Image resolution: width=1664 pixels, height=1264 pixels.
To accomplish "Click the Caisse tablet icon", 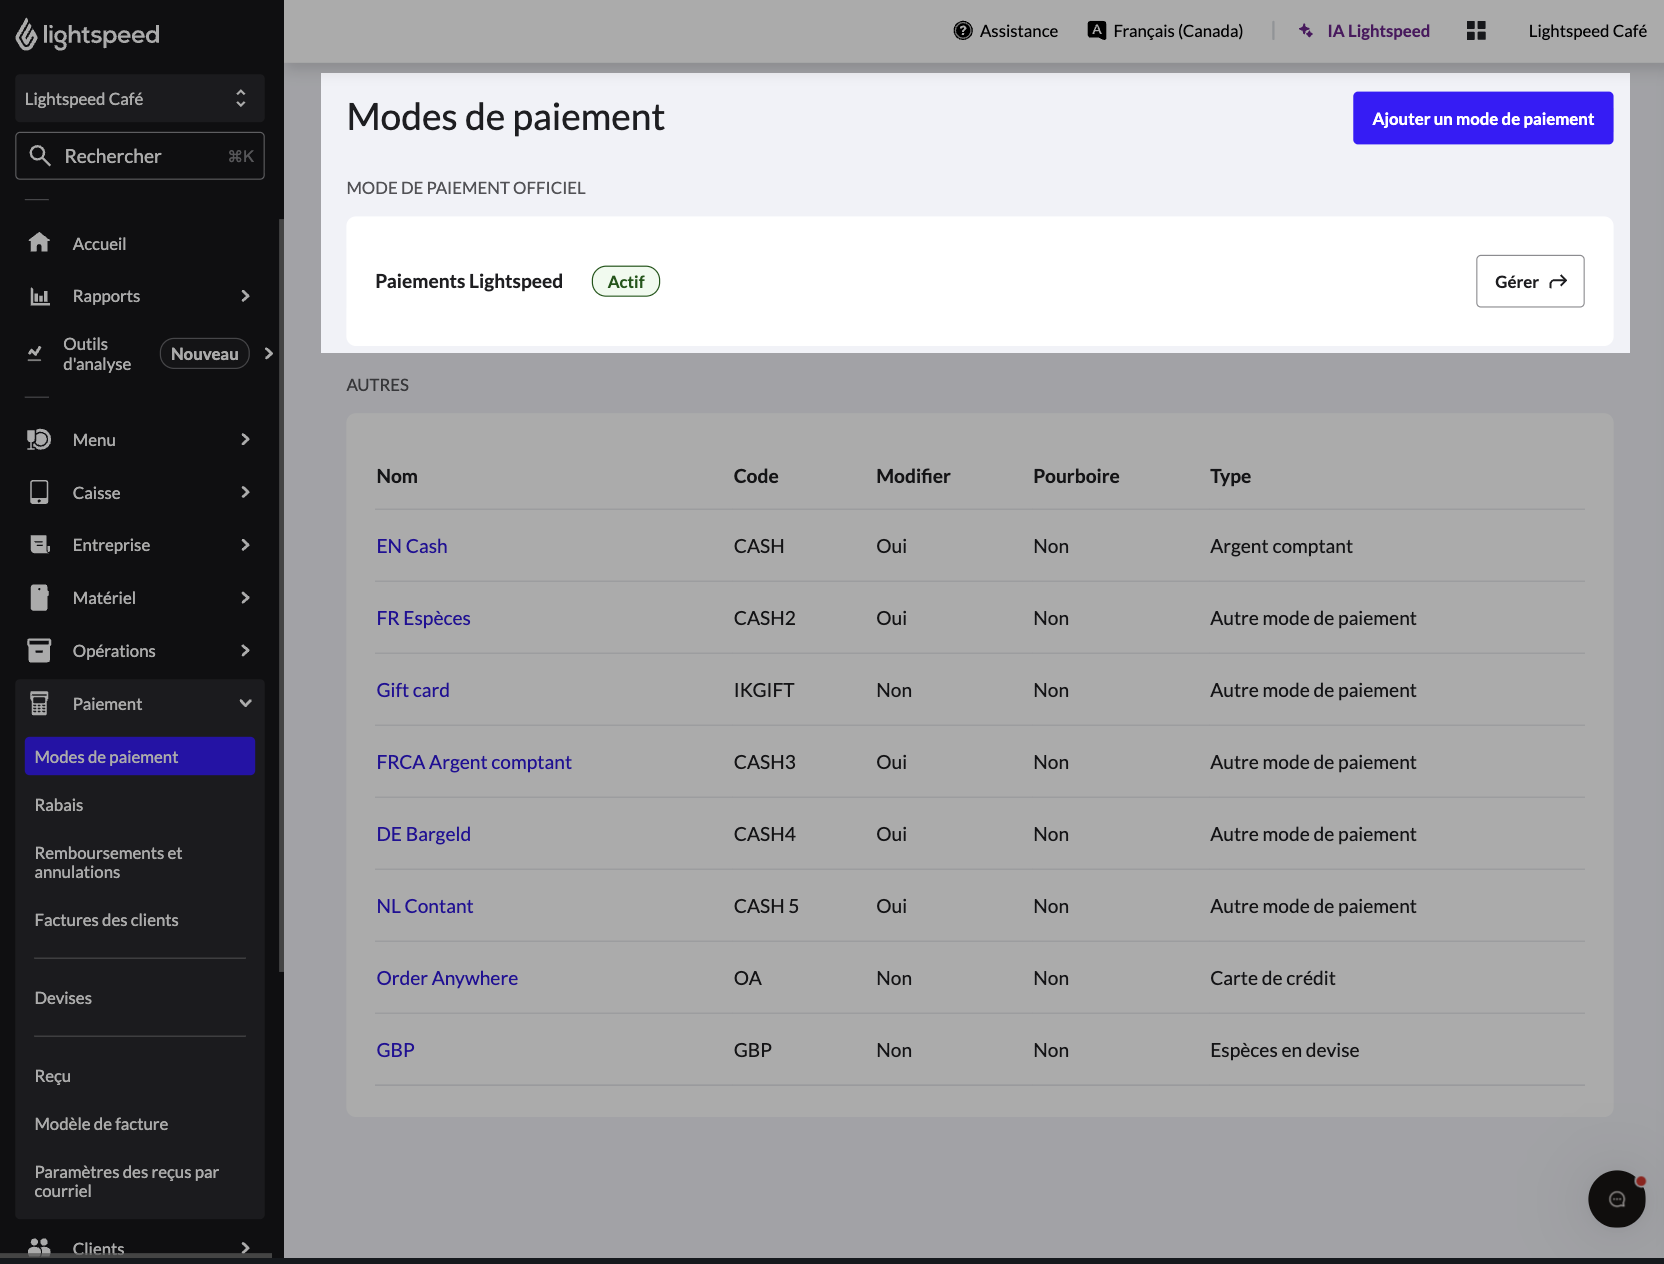I will tap(39, 492).
